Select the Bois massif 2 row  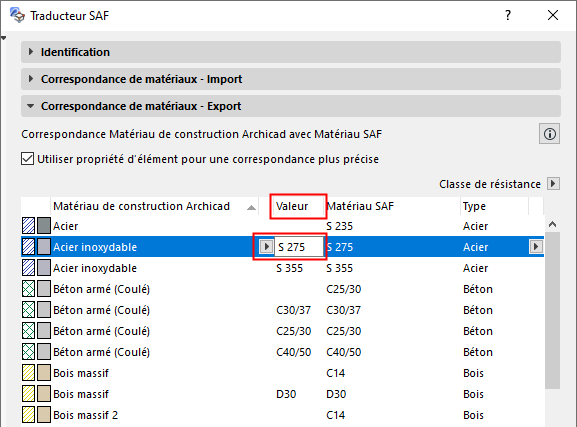click(282, 415)
